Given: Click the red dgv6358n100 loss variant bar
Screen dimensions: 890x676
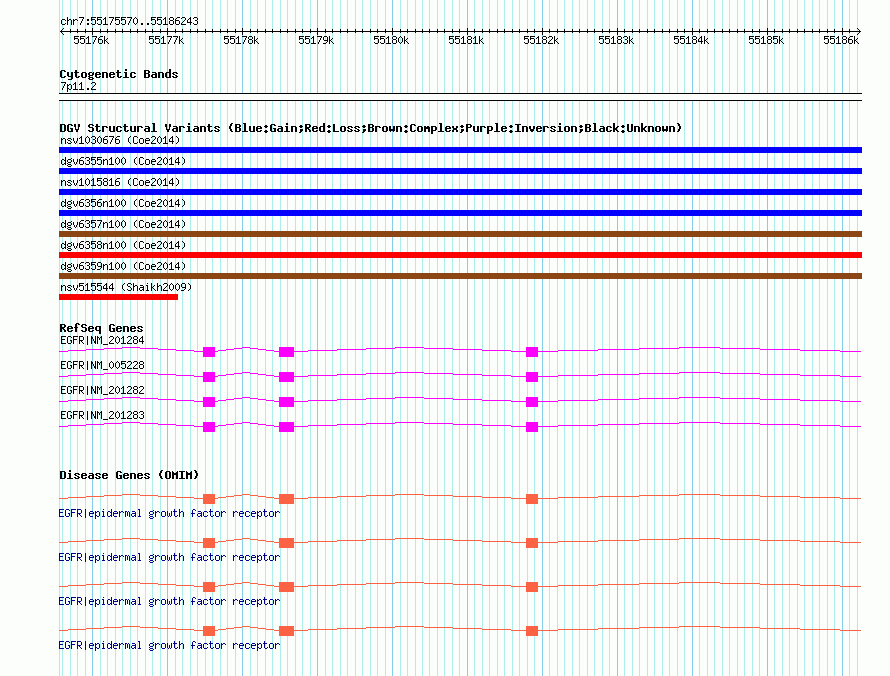Looking at the screenshot, I should coord(460,255).
